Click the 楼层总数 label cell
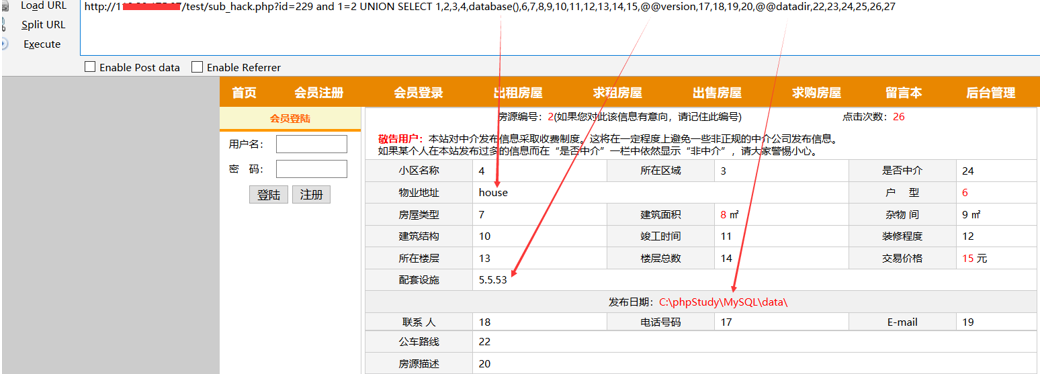Viewport: 1041px width, 374px height. [661, 258]
